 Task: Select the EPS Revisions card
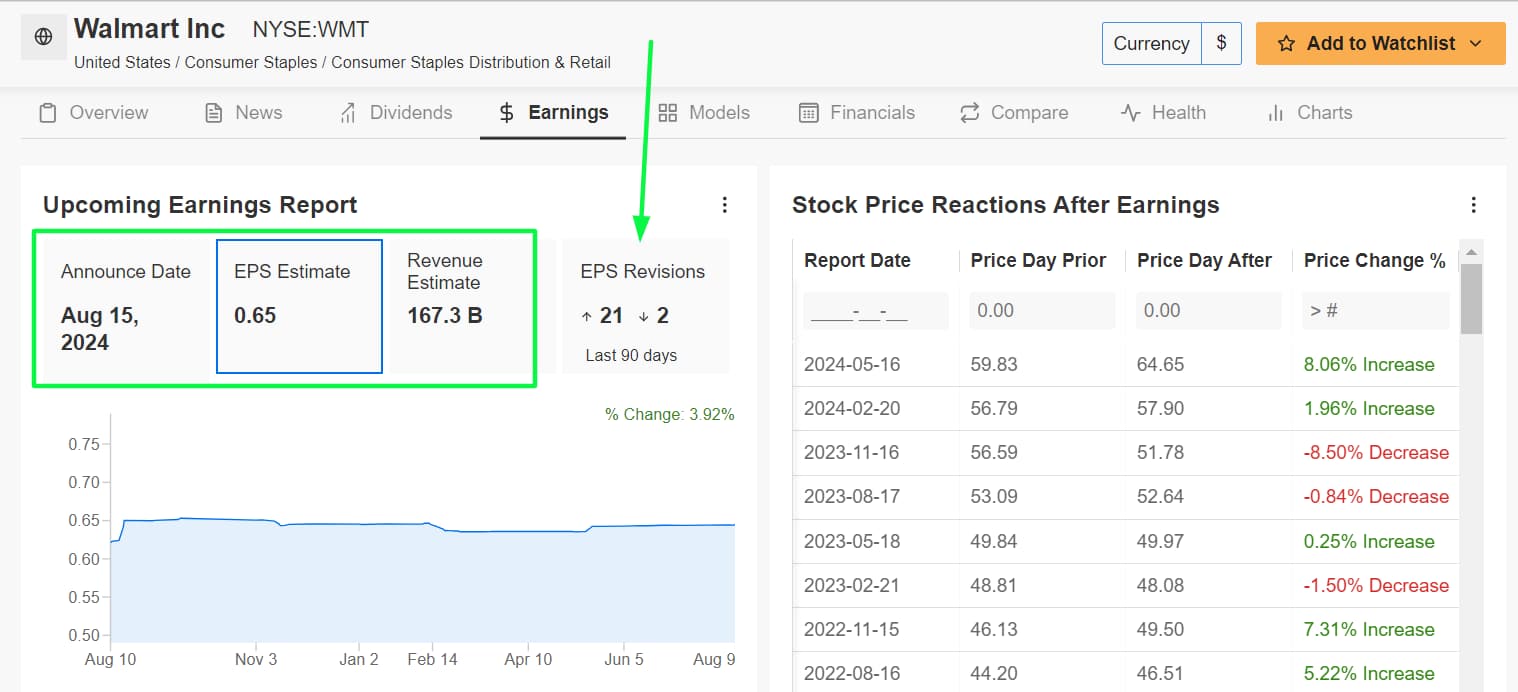tap(646, 306)
